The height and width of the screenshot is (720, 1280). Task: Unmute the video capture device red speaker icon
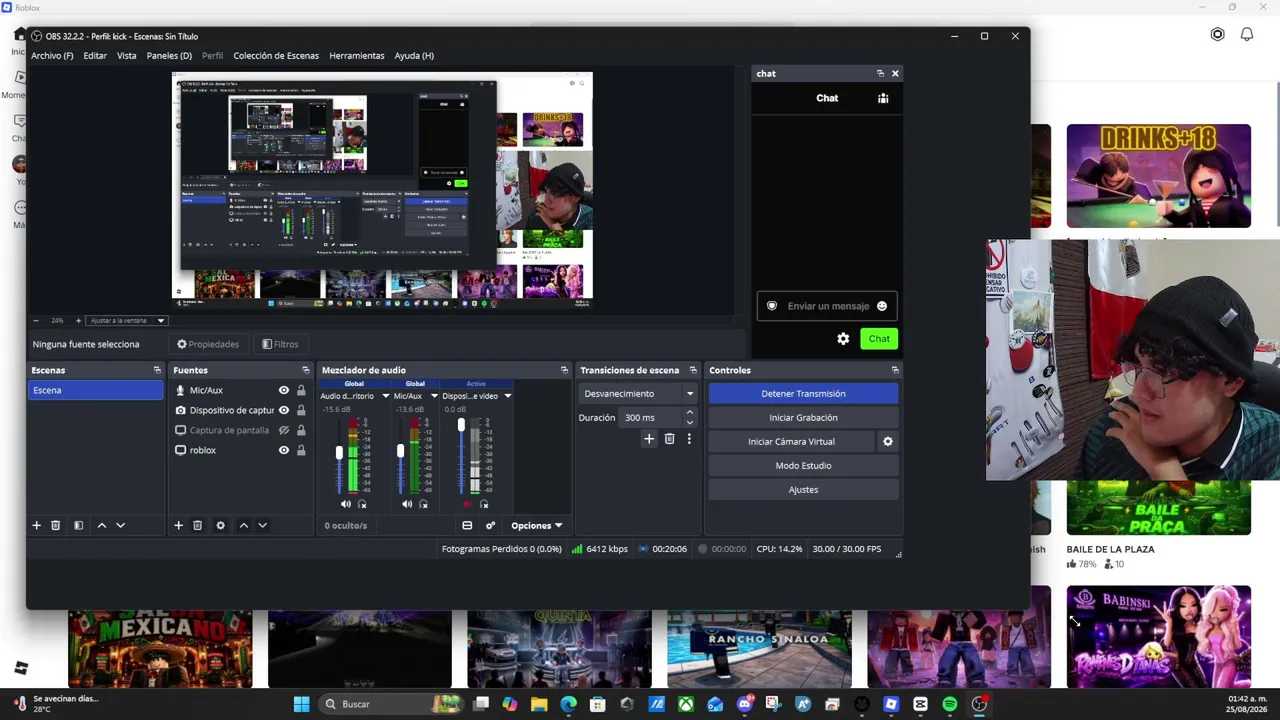click(467, 504)
